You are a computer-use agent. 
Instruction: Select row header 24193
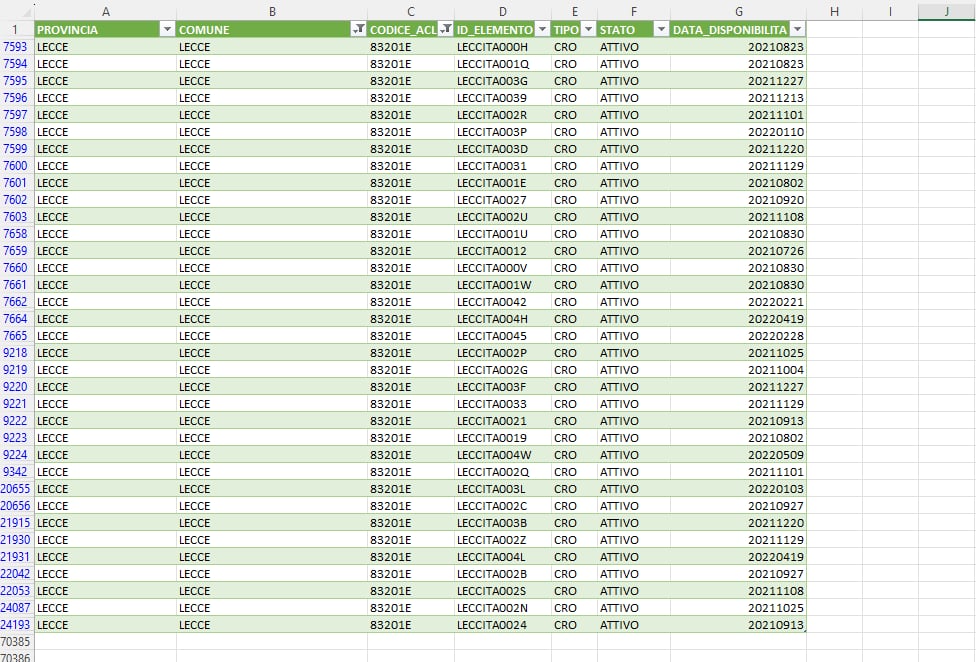17,625
